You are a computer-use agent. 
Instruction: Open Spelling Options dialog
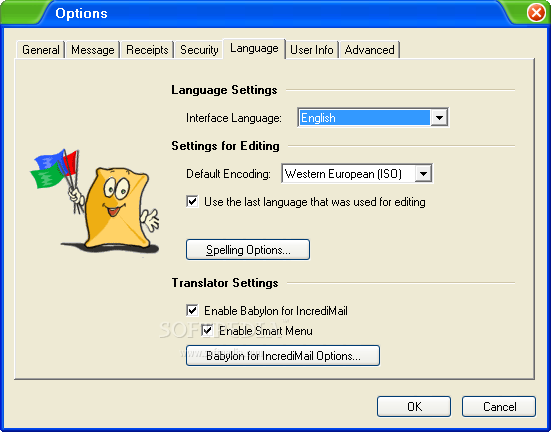tap(248, 250)
